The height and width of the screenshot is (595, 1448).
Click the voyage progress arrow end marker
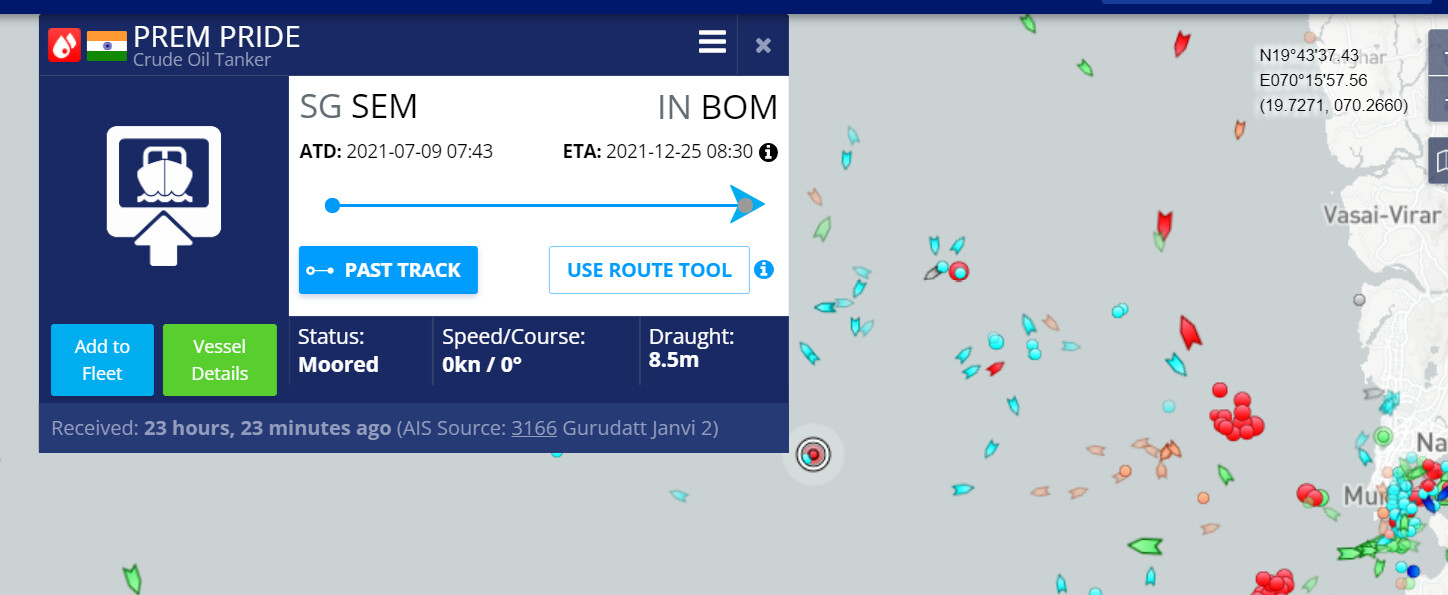point(747,206)
